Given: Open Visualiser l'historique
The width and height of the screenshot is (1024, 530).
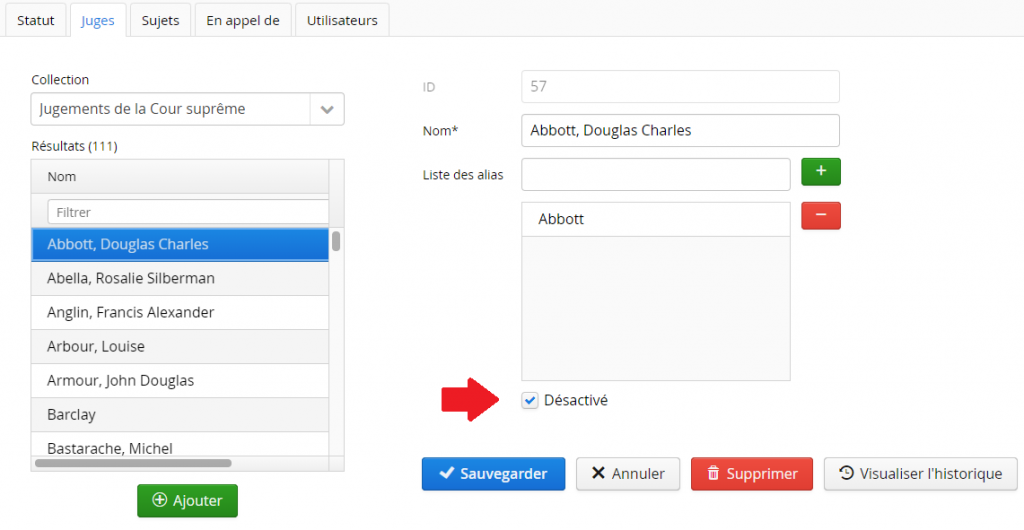Looking at the screenshot, I should pos(920,474).
